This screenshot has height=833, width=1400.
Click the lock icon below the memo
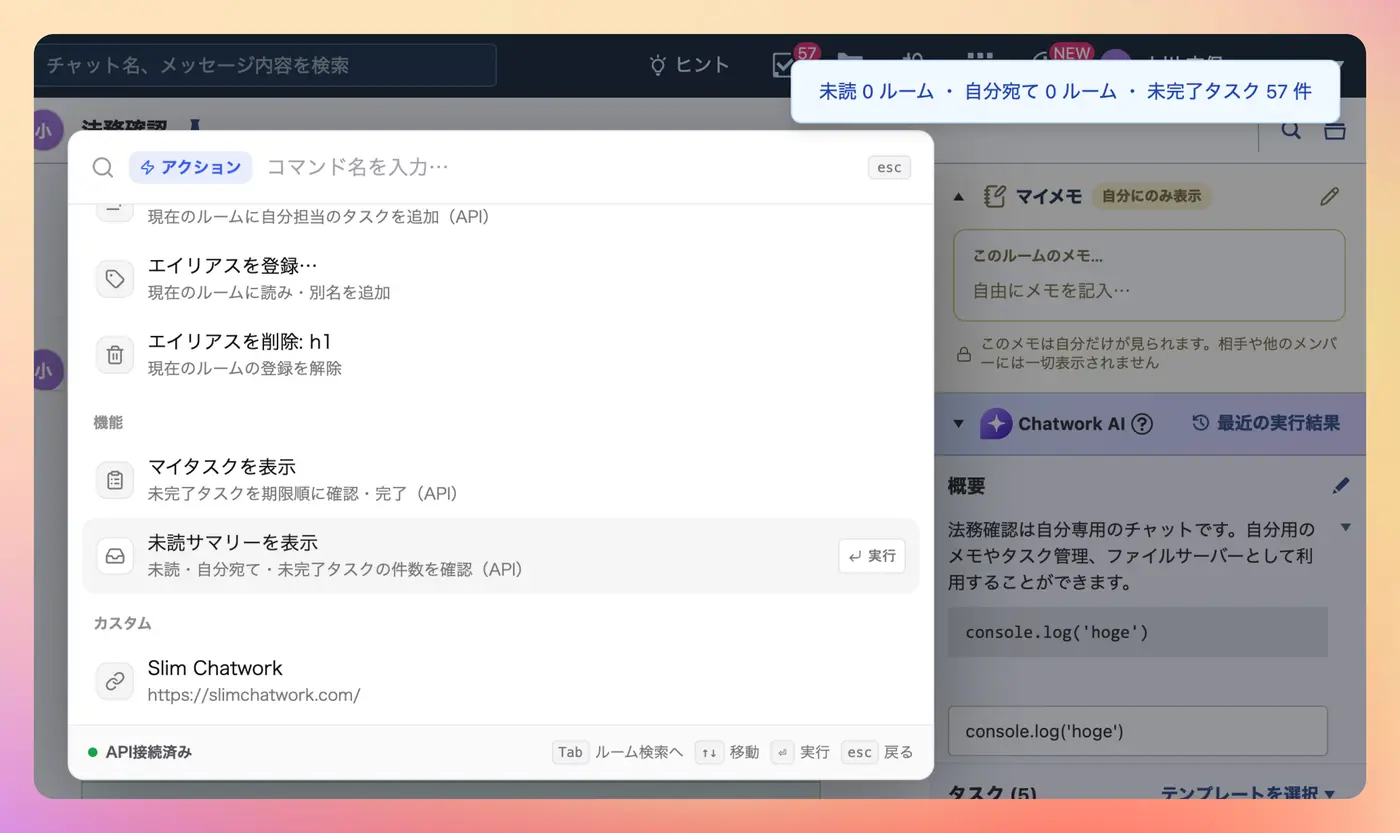[x=964, y=353]
